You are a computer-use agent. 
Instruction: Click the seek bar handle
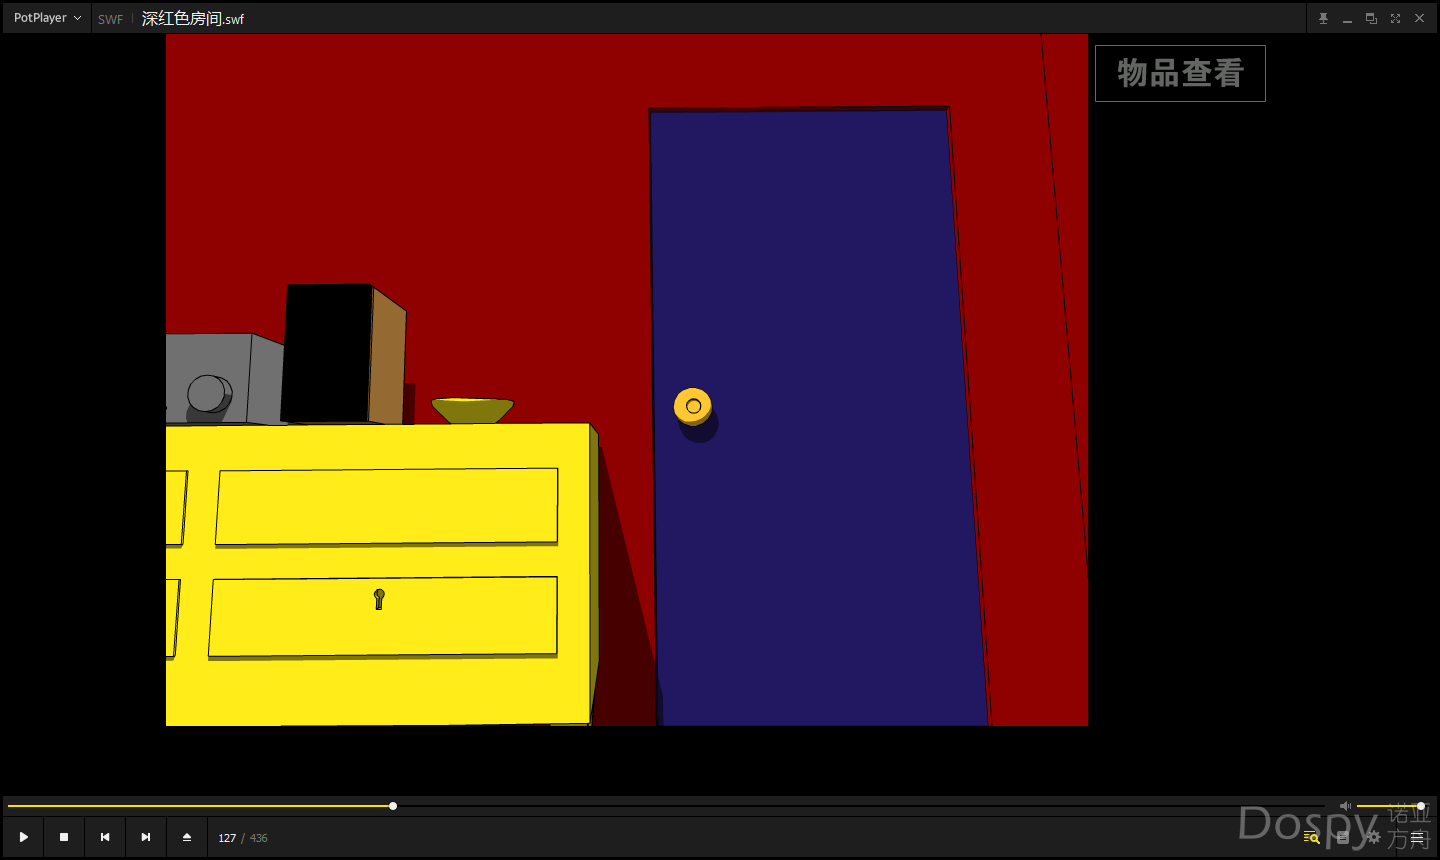pos(393,805)
